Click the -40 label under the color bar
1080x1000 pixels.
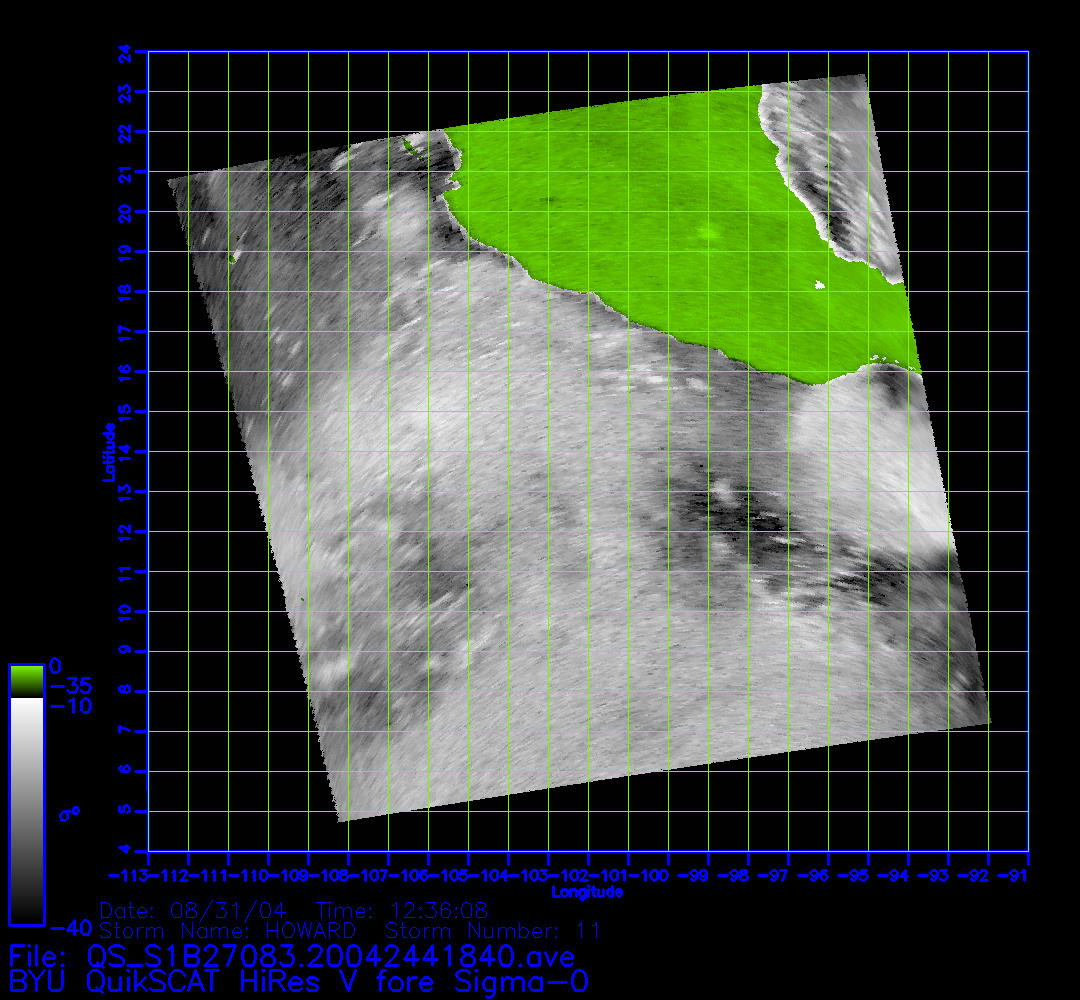pos(69,925)
